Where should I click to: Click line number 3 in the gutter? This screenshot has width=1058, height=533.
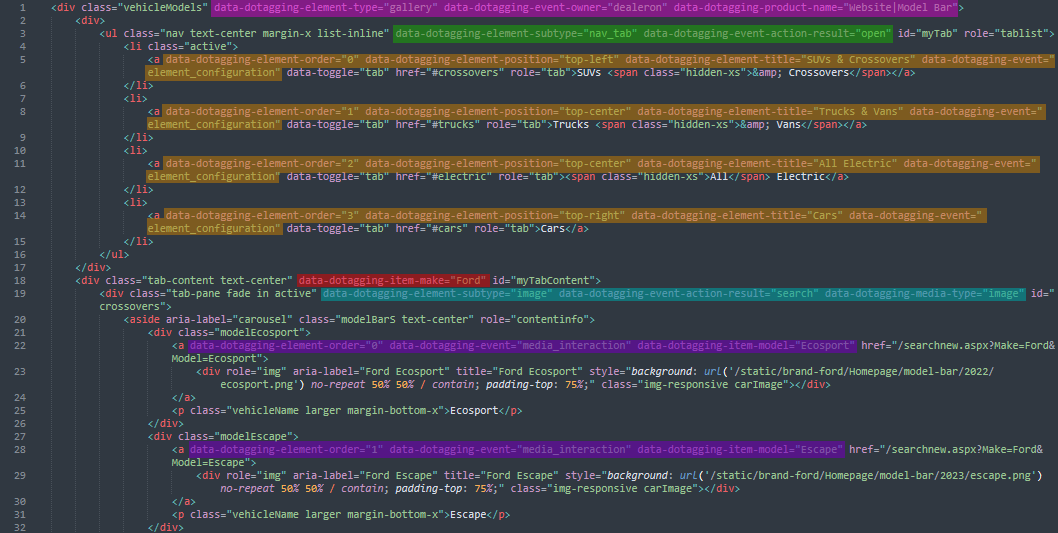22,34
